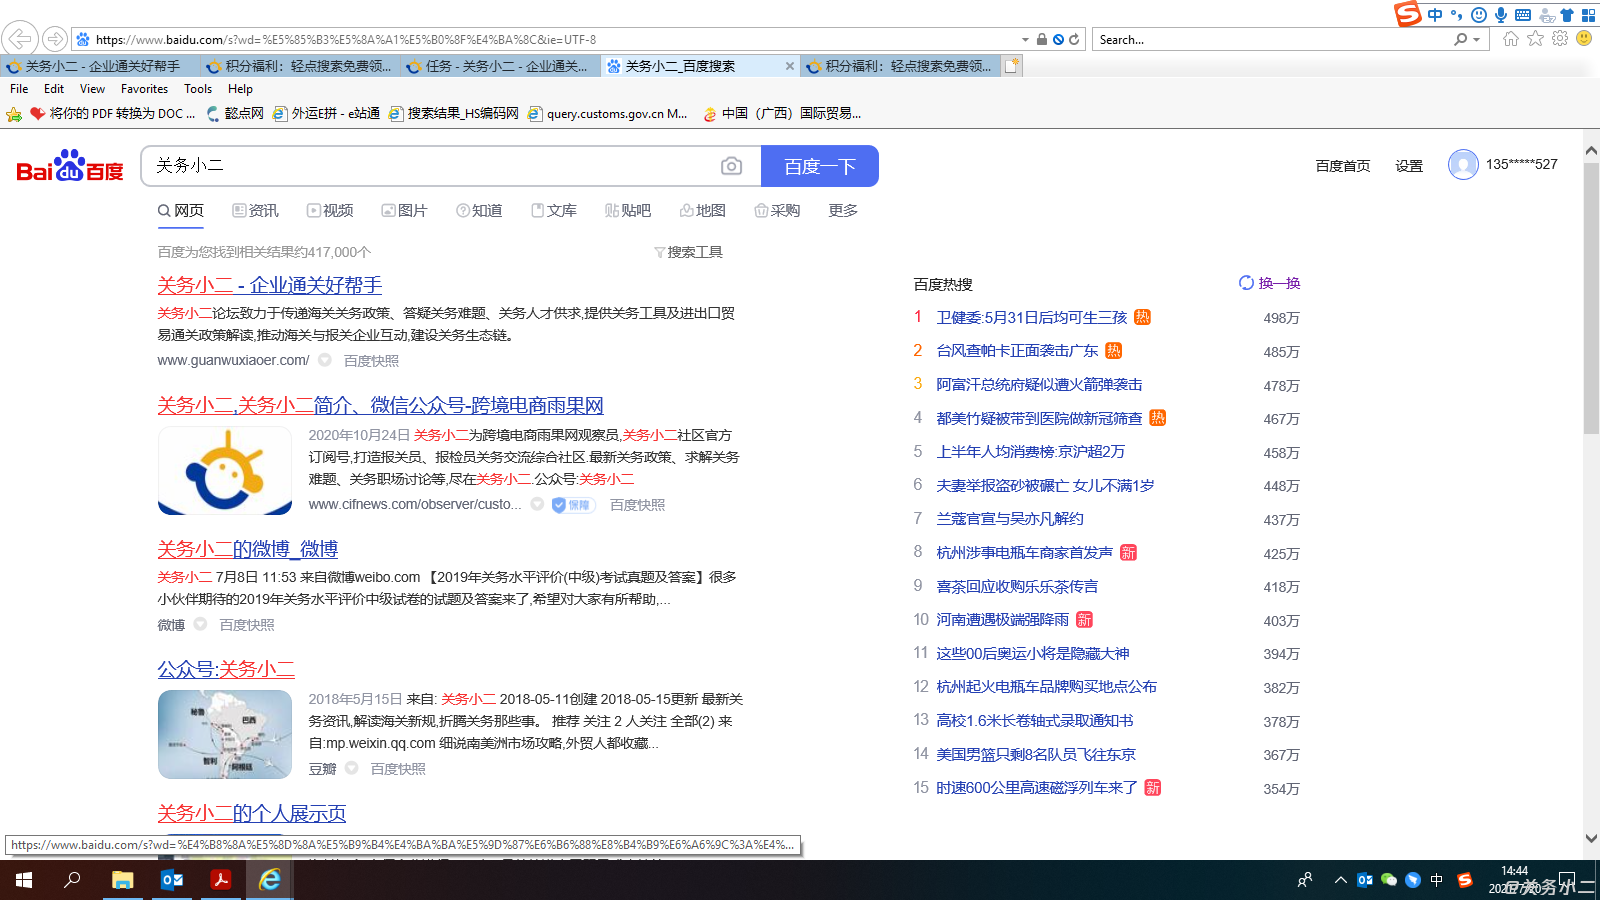Screen dimensions: 1600x900
Task: Open Outlook from the taskbar
Action: pos(172,880)
